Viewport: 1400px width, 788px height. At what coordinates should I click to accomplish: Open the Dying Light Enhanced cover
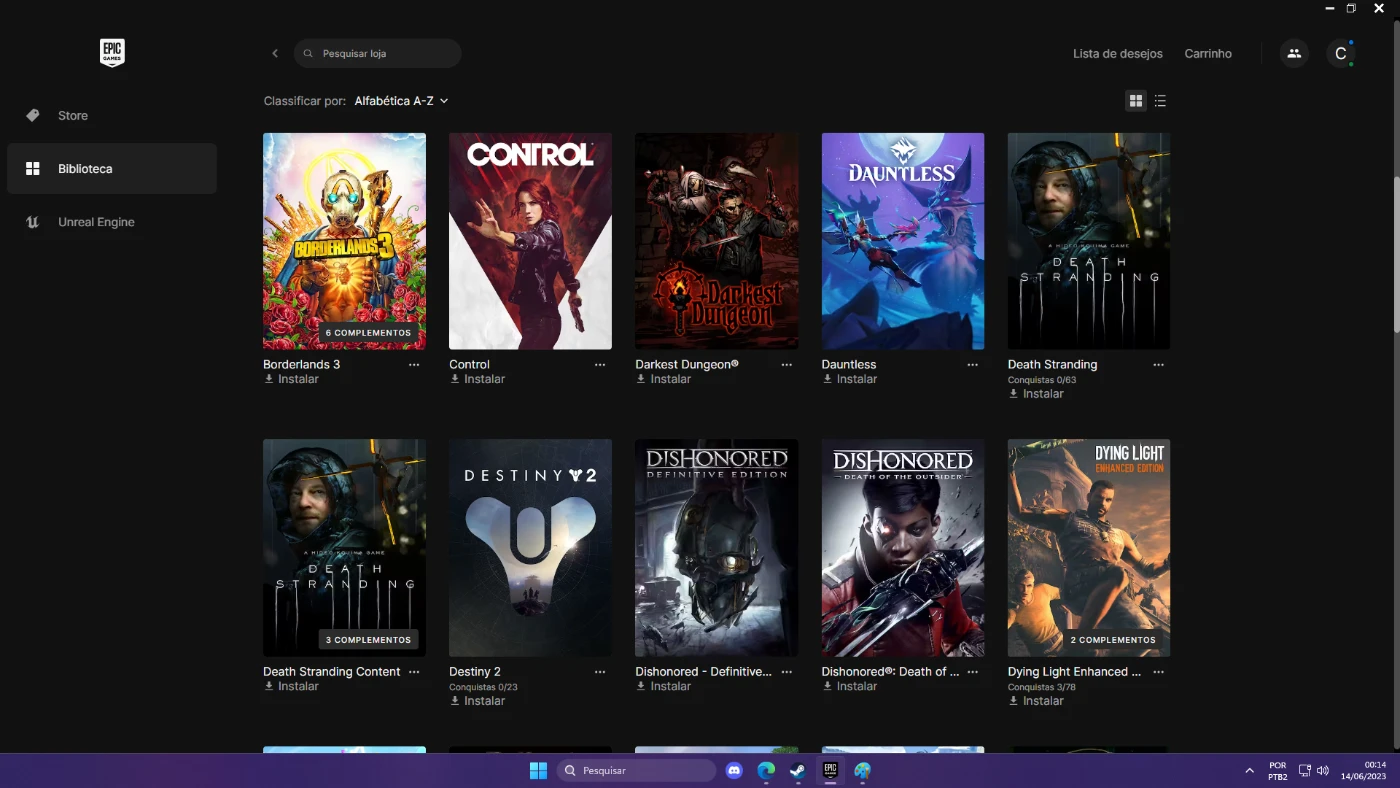pos(1089,548)
